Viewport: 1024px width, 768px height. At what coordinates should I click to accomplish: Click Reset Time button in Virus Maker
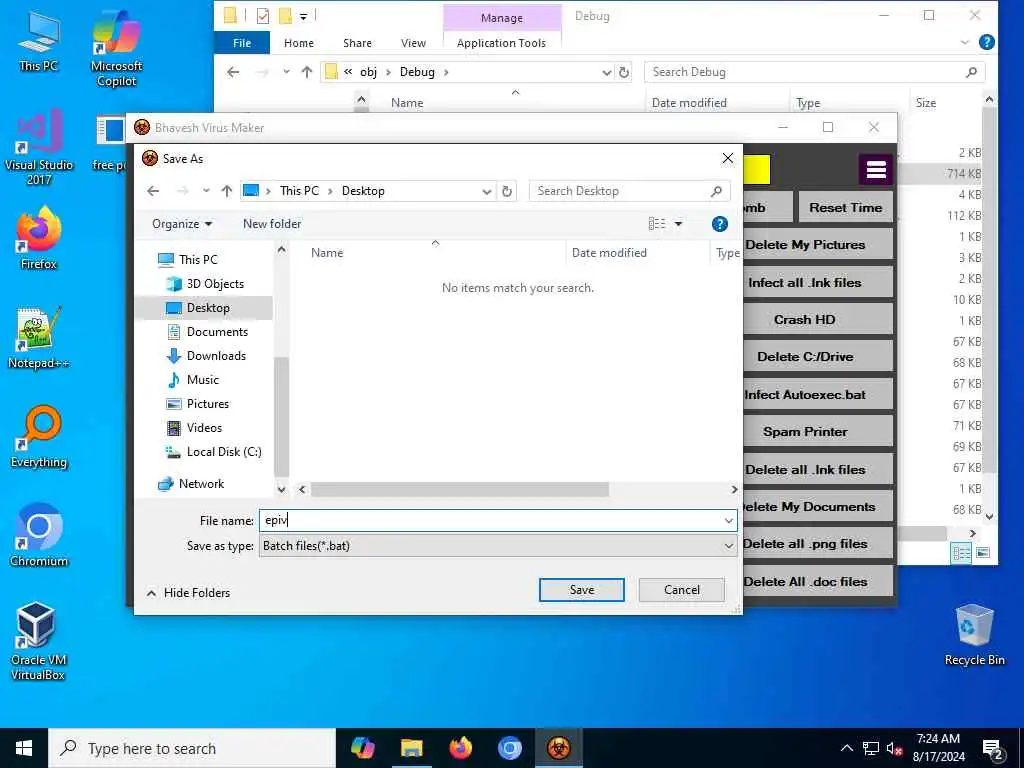tap(845, 208)
